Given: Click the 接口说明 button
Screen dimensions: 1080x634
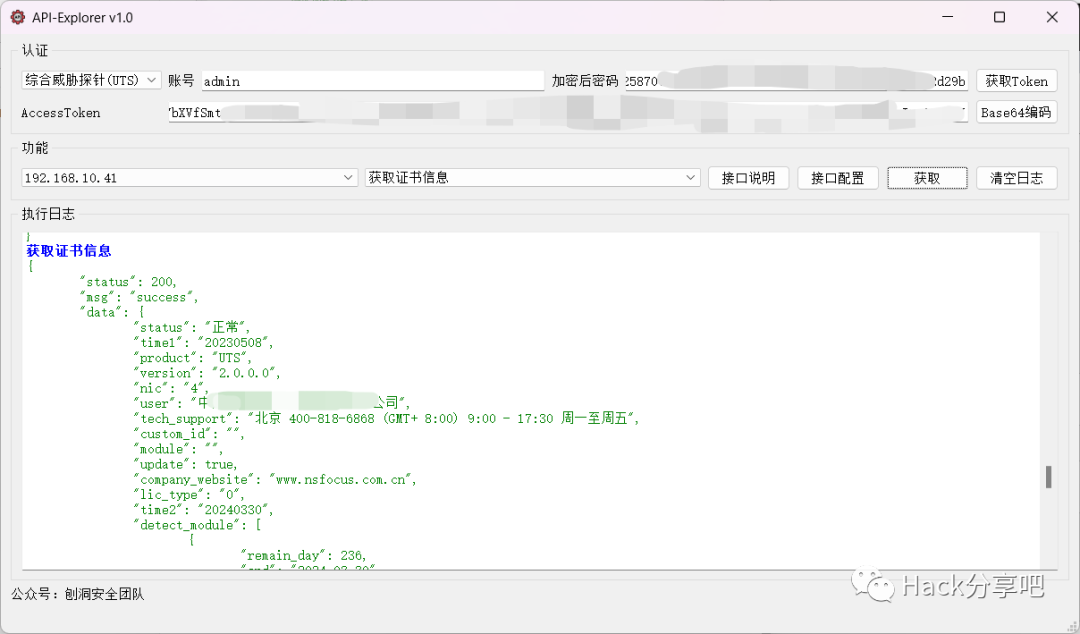Looking at the screenshot, I should 749,178.
